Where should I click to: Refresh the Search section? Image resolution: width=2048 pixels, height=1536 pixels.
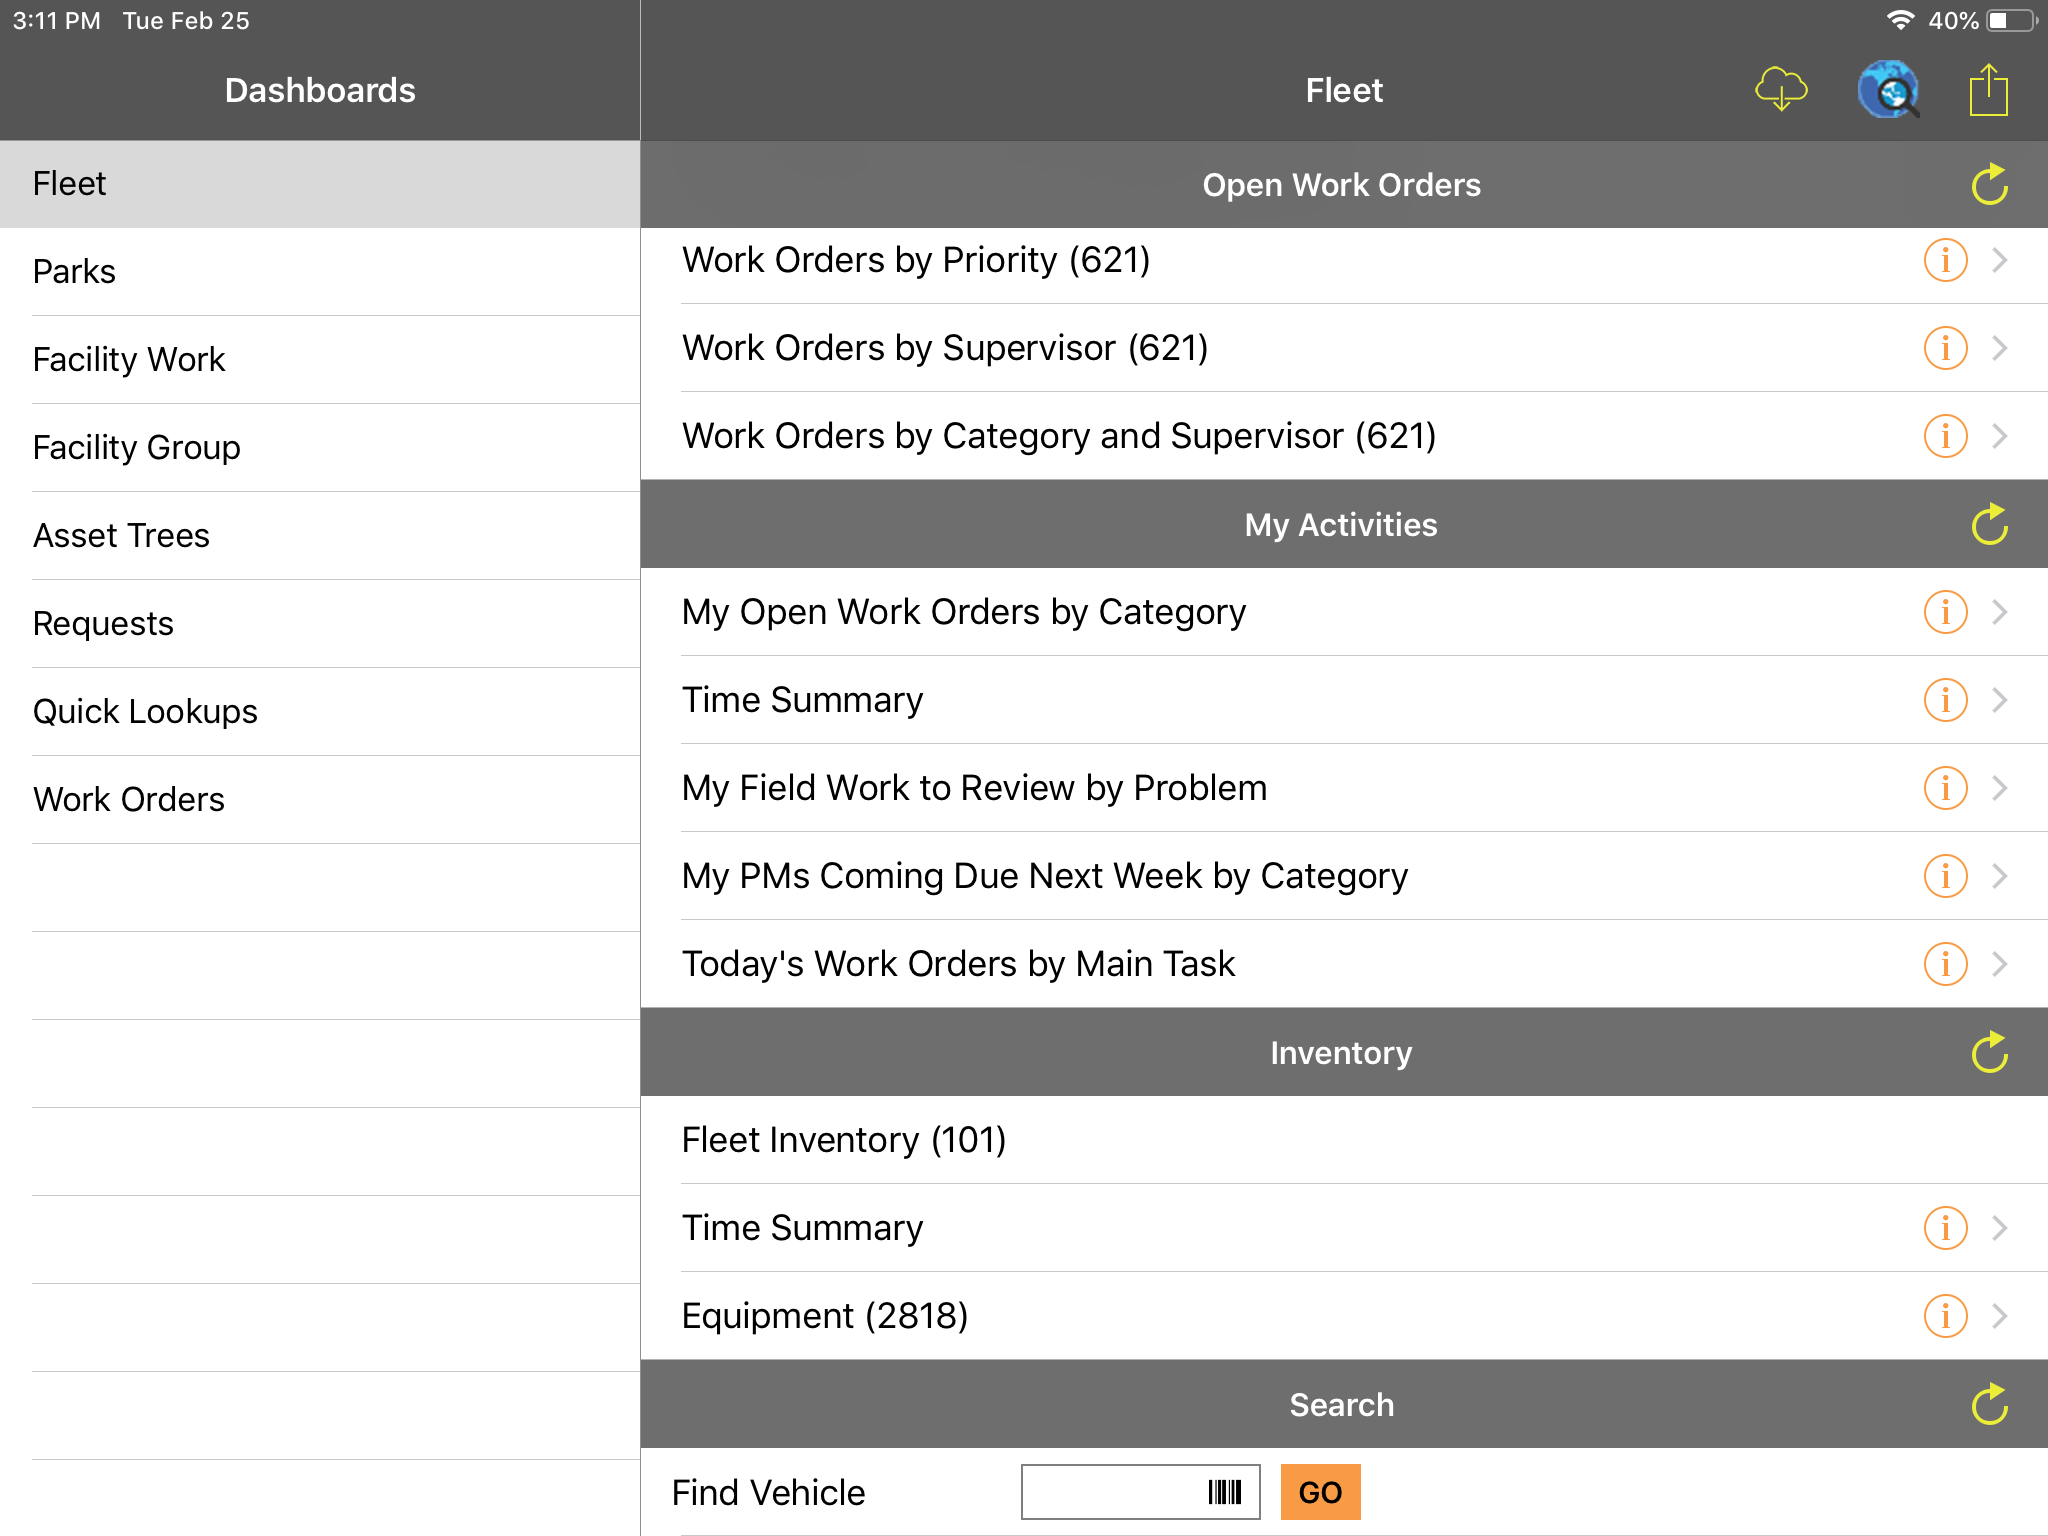point(1989,1405)
